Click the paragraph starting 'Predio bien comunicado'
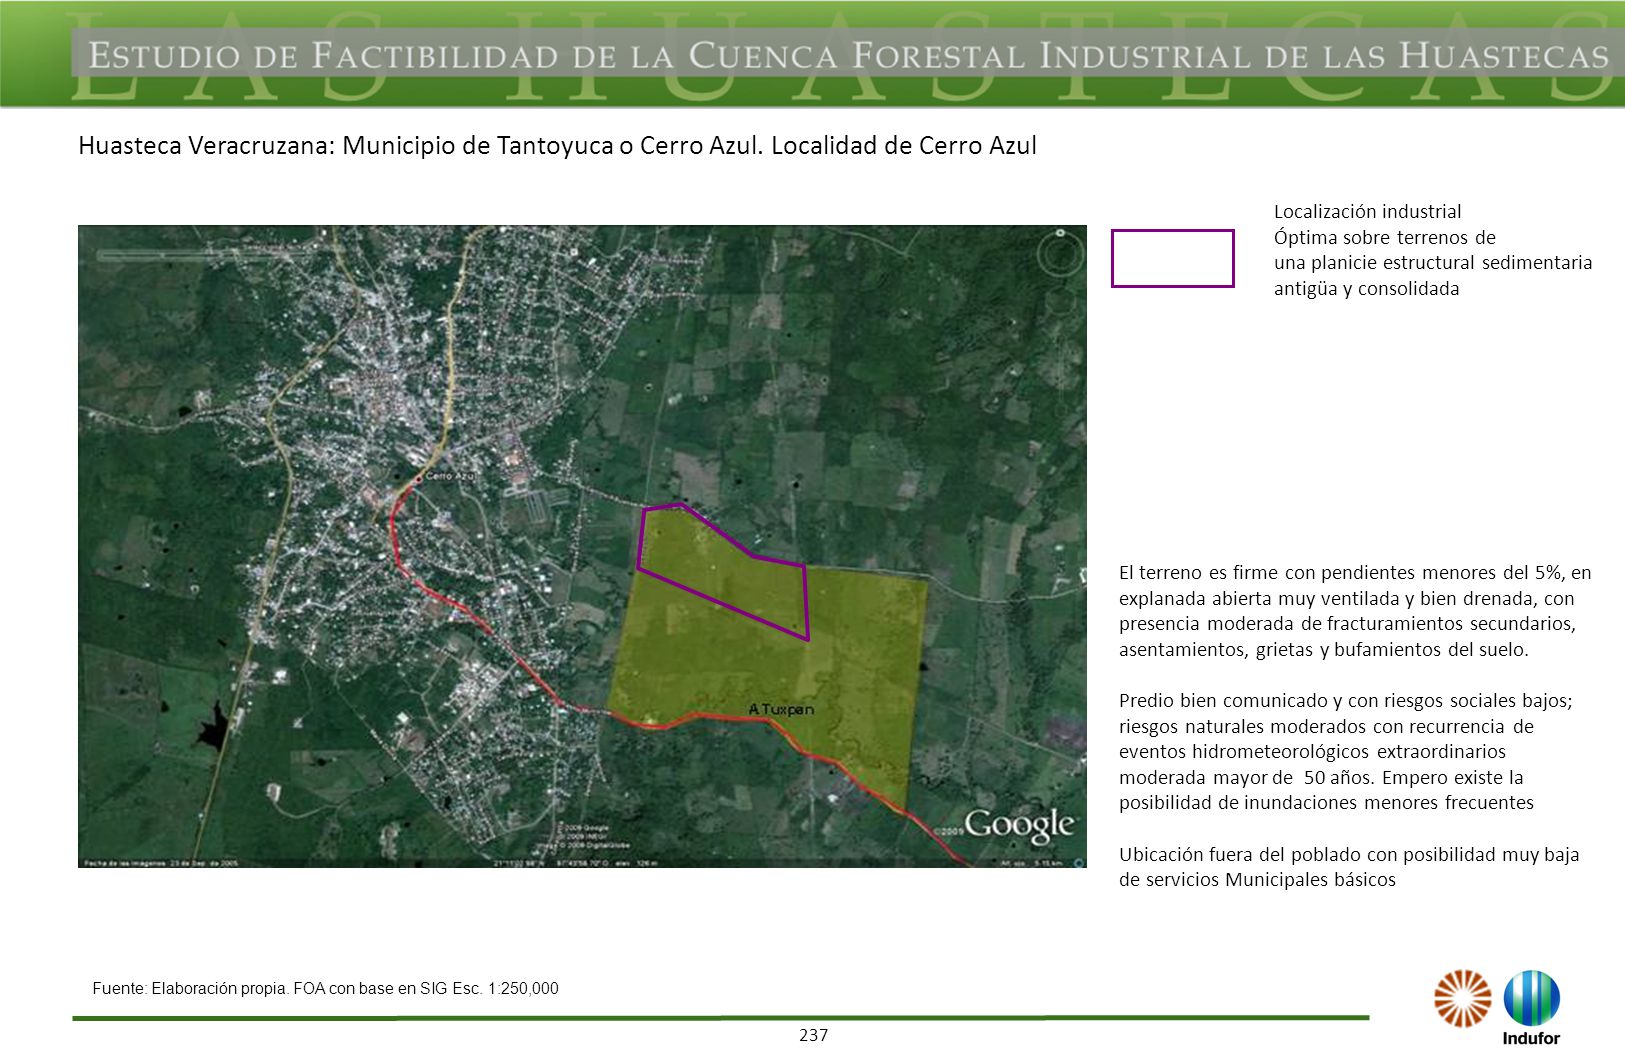1625x1054 pixels. coord(1346,752)
